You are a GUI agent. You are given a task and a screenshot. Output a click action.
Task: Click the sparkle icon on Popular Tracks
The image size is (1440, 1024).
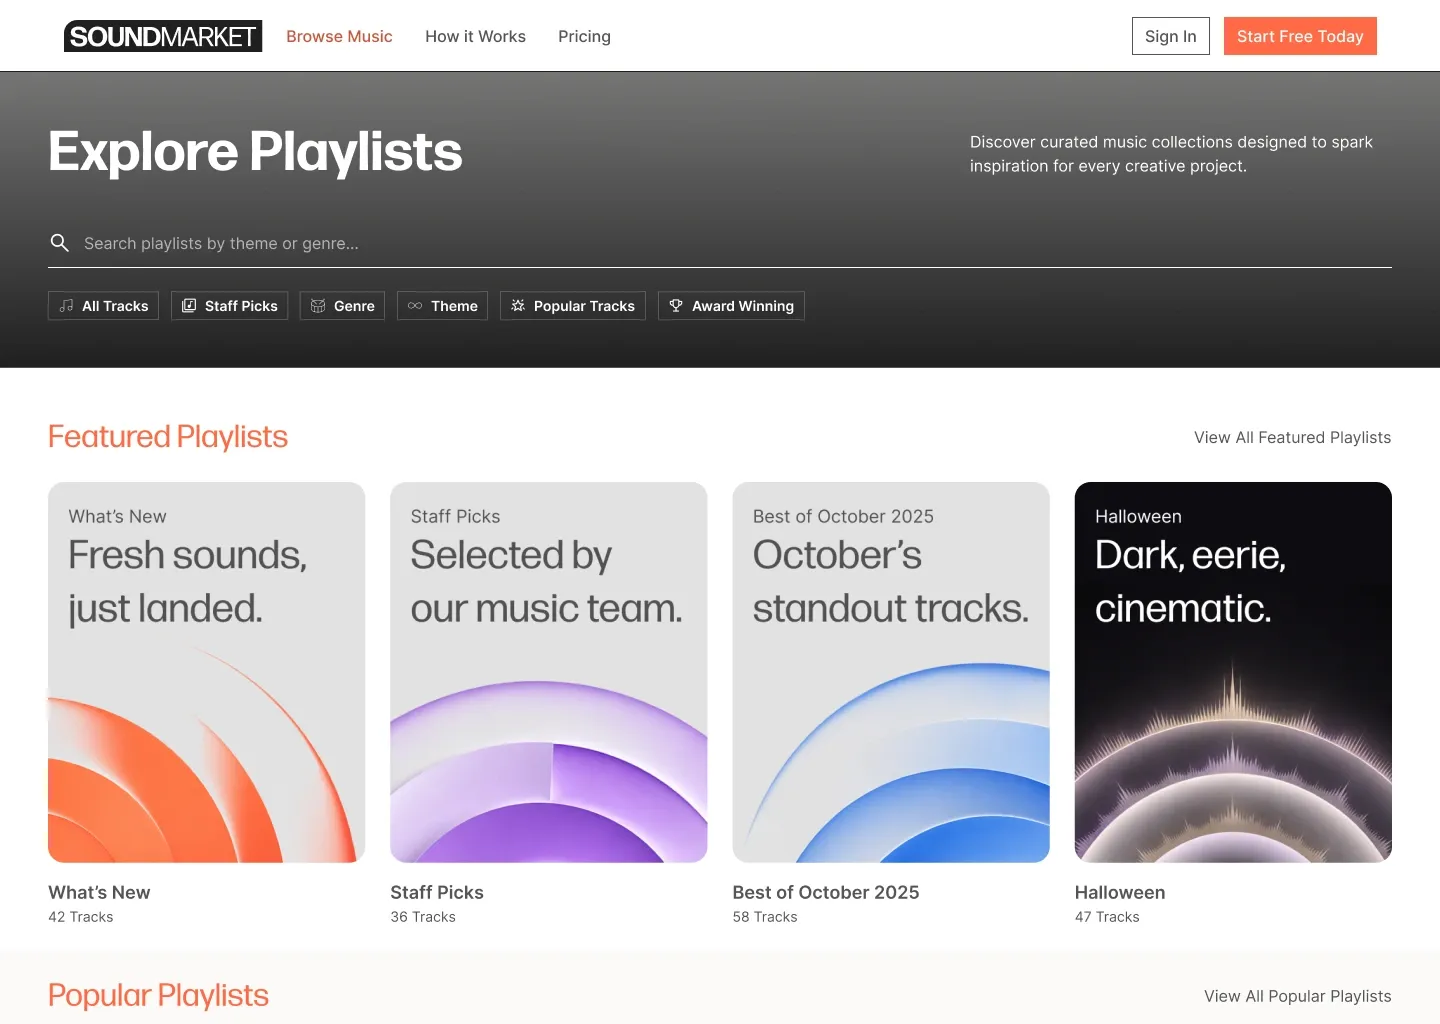518,306
